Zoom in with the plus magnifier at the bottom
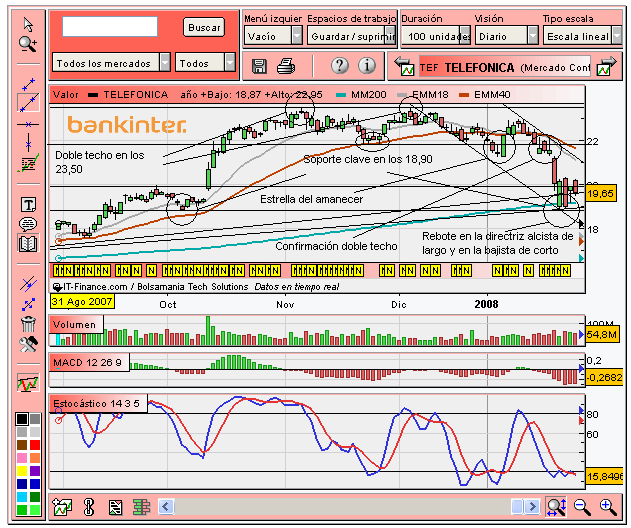 [x=608, y=507]
